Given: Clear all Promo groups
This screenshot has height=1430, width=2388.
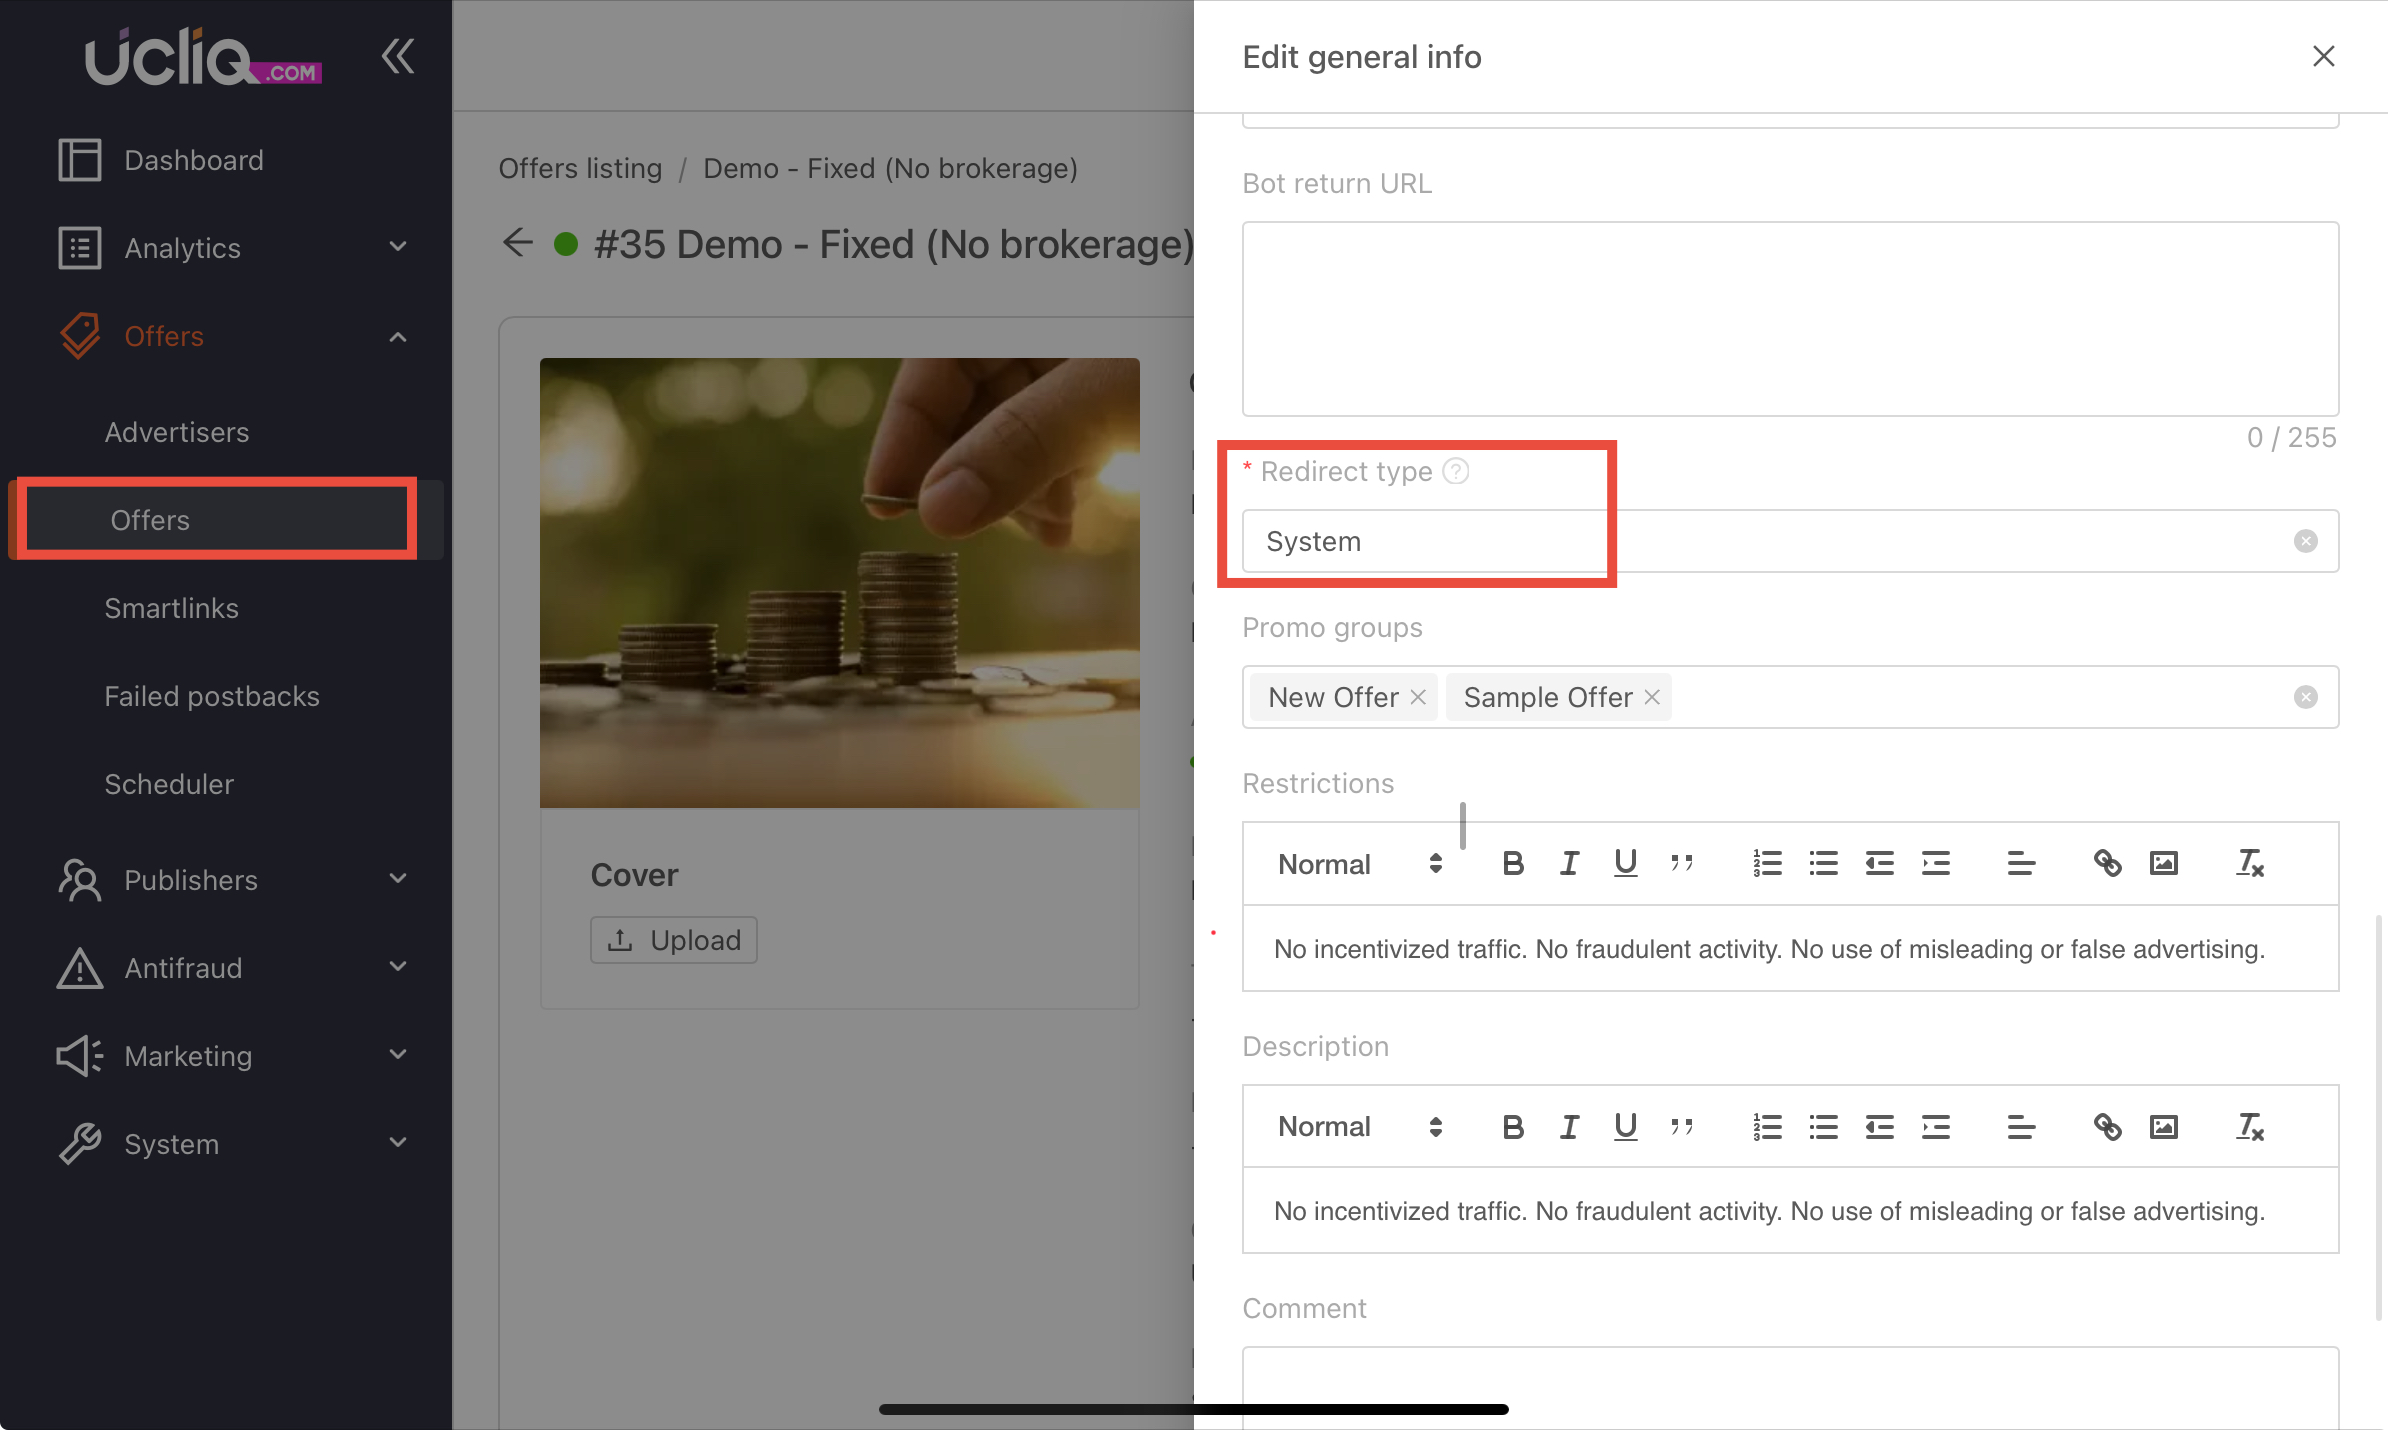Looking at the screenshot, I should click(x=2306, y=697).
